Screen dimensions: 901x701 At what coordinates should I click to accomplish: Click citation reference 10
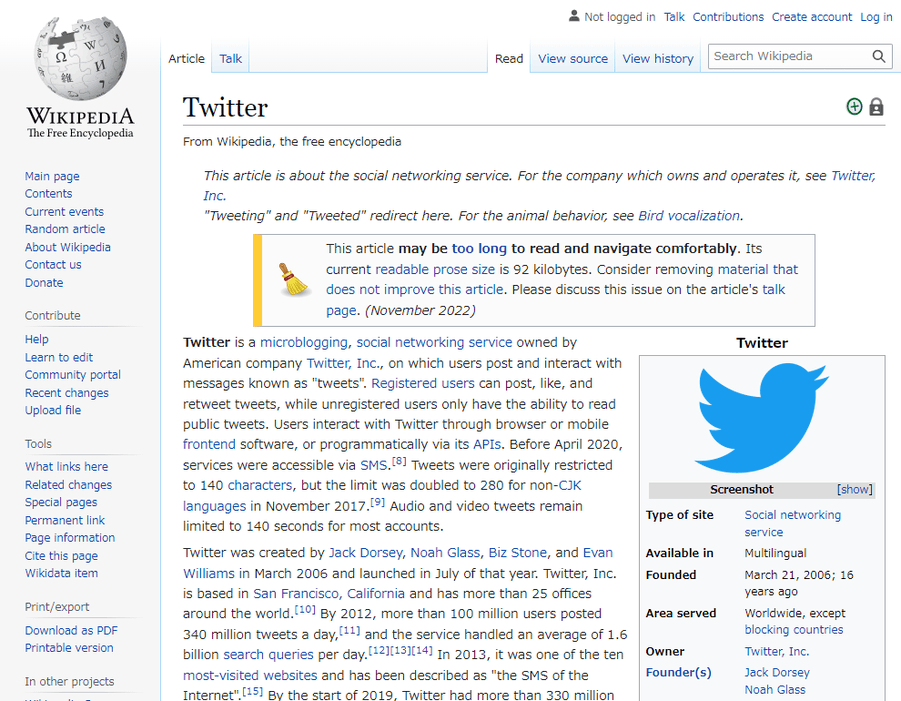point(305,609)
